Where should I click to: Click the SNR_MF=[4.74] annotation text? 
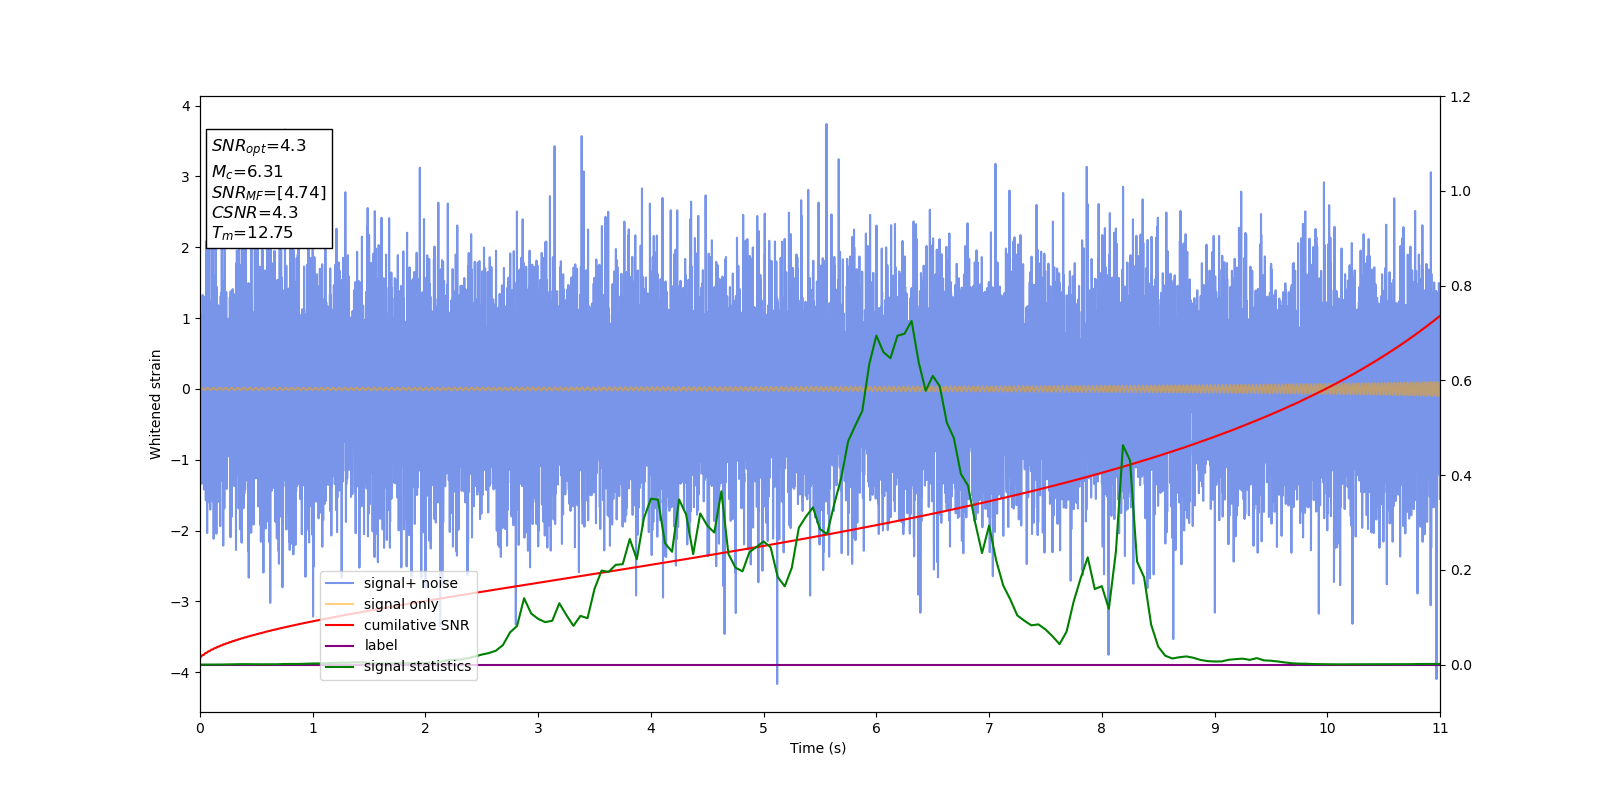(x=269, y=193)
